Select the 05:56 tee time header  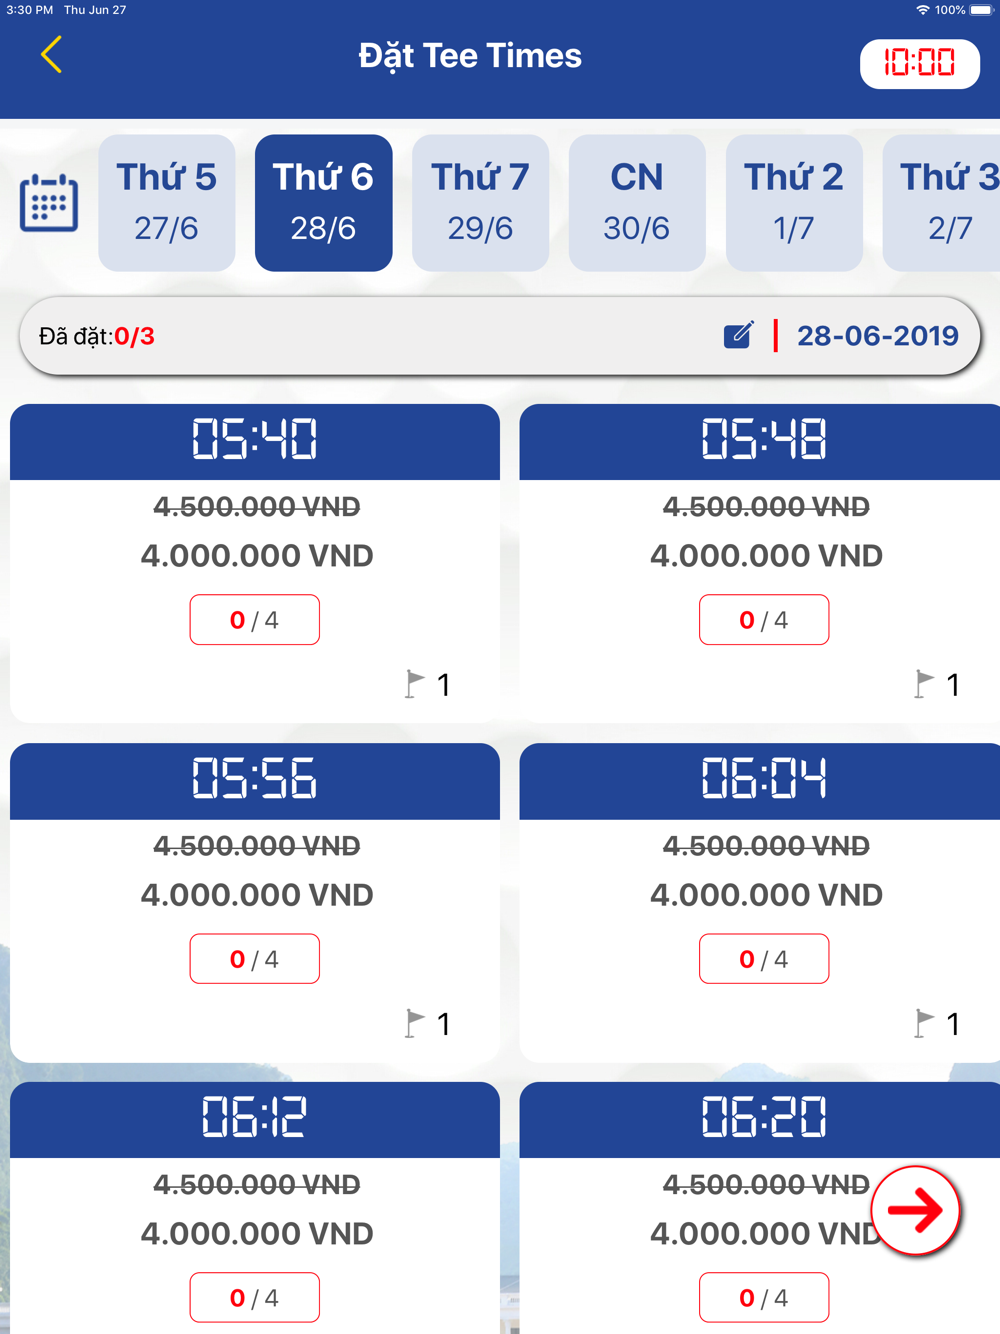(x=255, y=780)
